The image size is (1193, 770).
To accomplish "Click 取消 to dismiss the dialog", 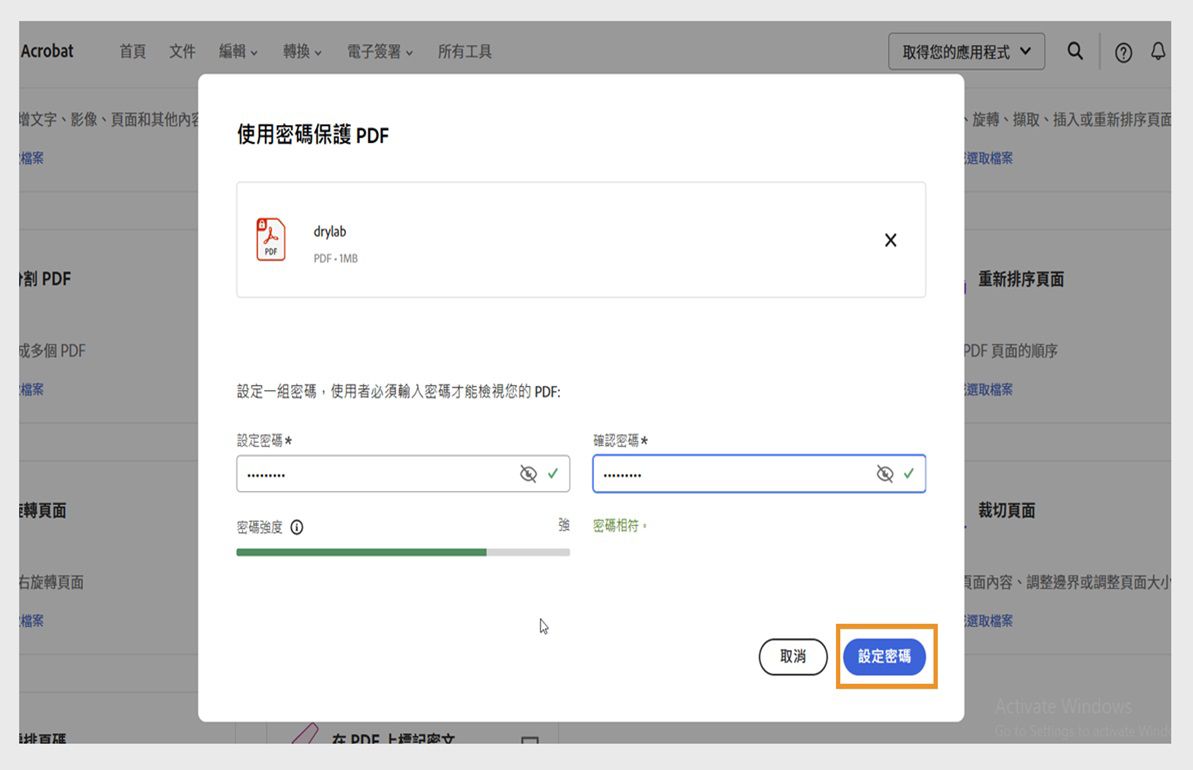I will [793, 657].
